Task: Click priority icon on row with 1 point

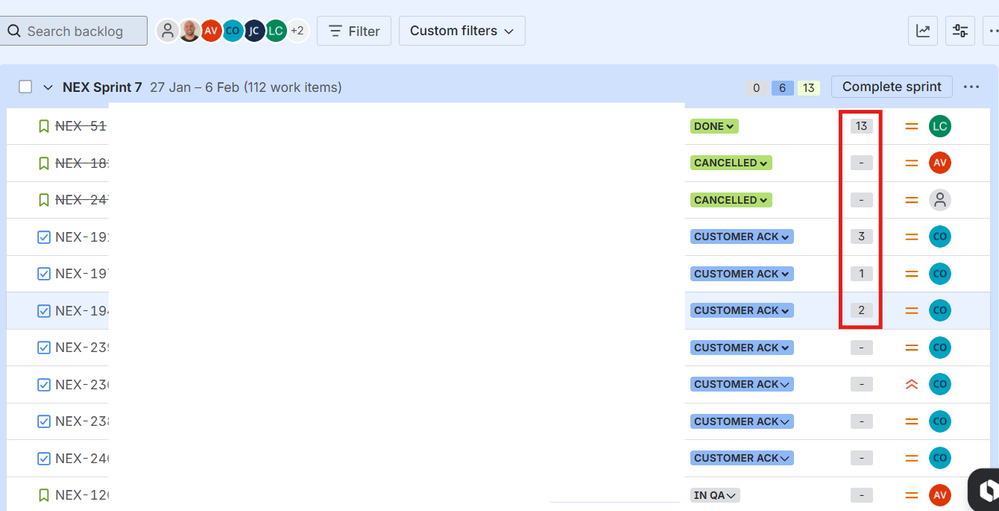Action: coord(912,274)
